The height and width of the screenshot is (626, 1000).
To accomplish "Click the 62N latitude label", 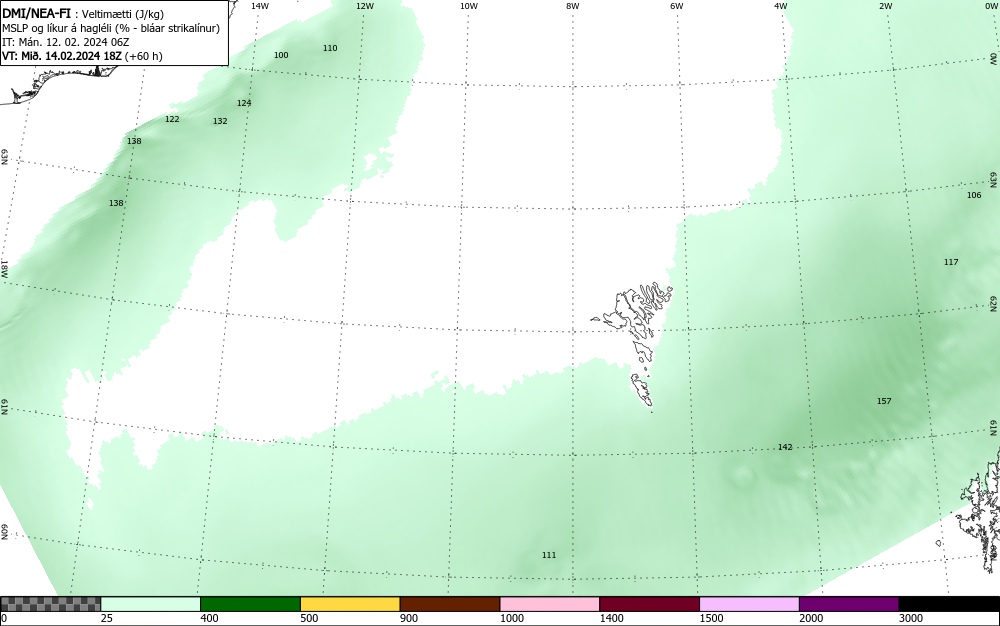I will (994, 303).
